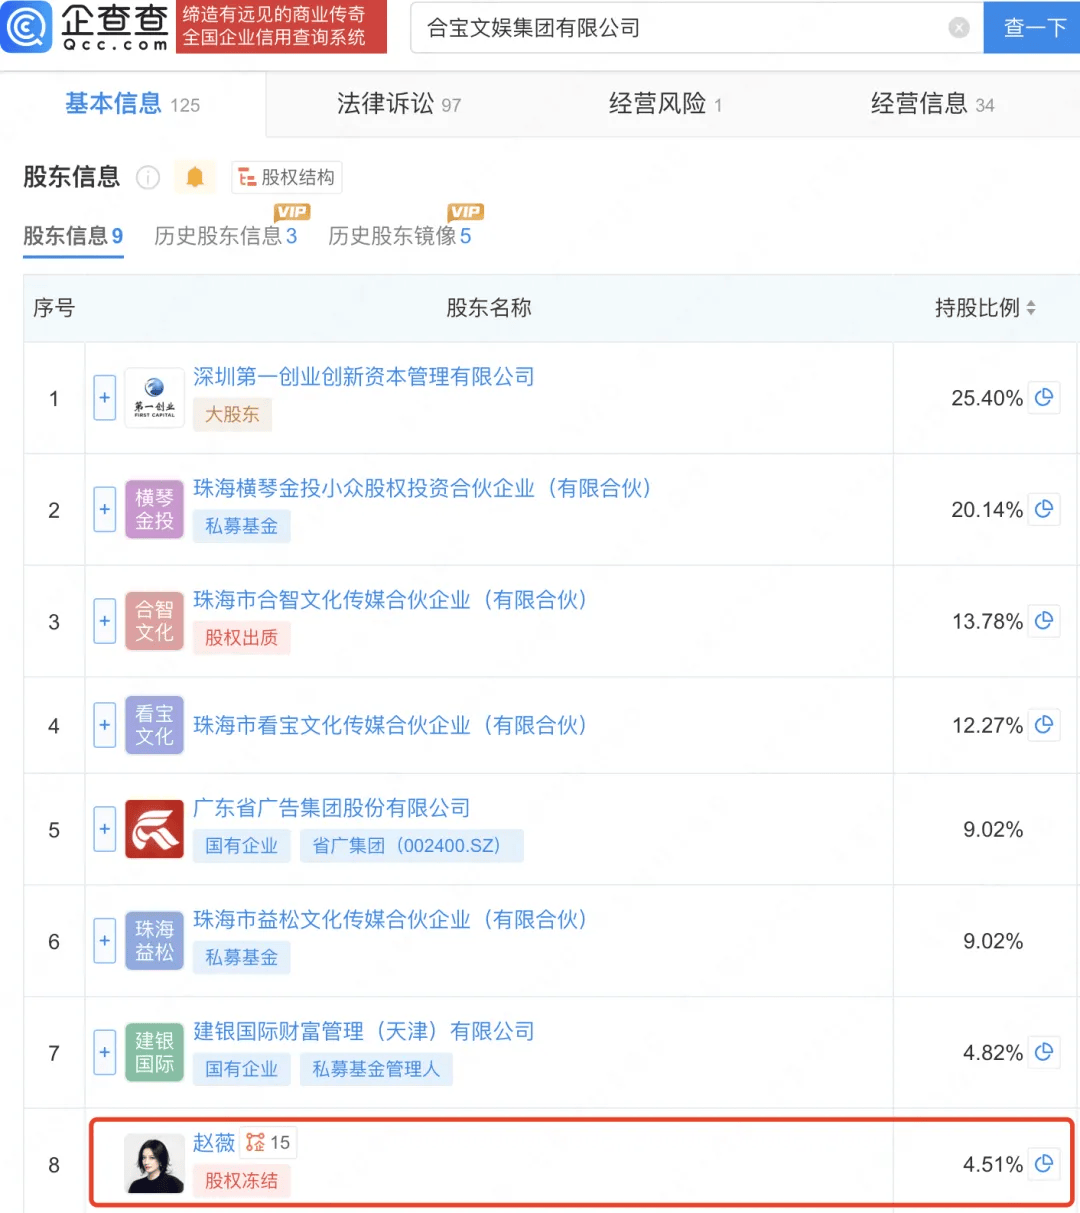Viewport: 1080px width, 1213px height.
Task: Open the 股权结构 diagram button
Action: tap(285, 177)
